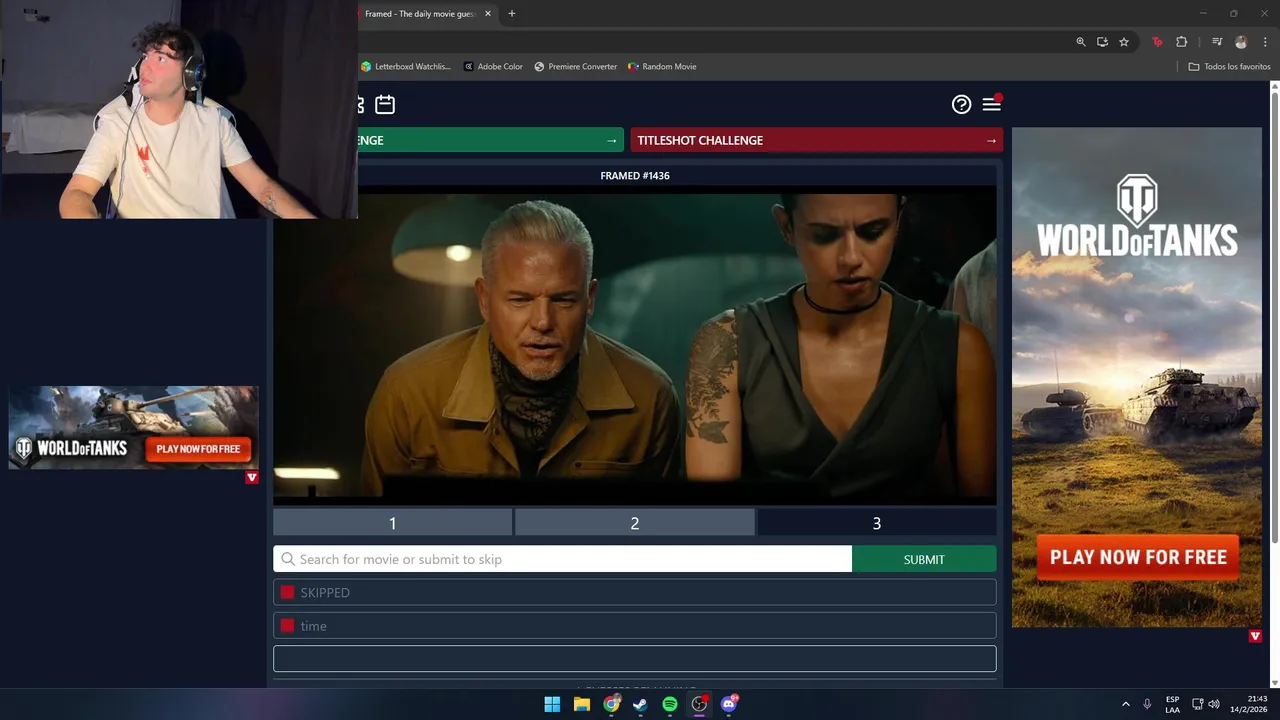The width and height of the screenshot is (1280, 720).
Task: Click Play Now For Free on large ad
Action: point(1138,557)
